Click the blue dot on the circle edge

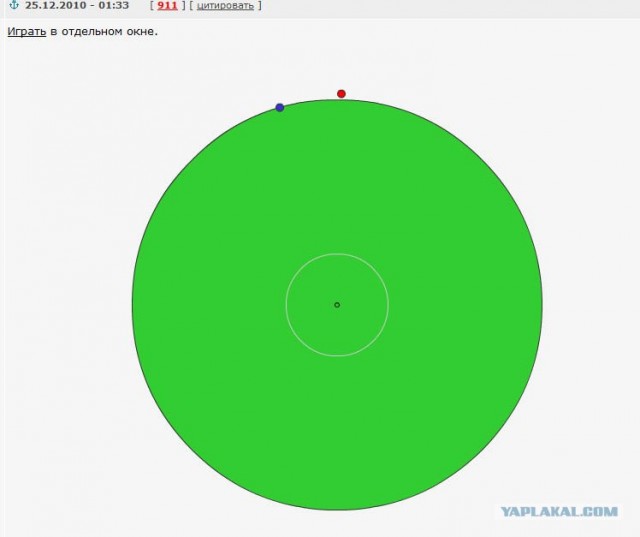280,108
